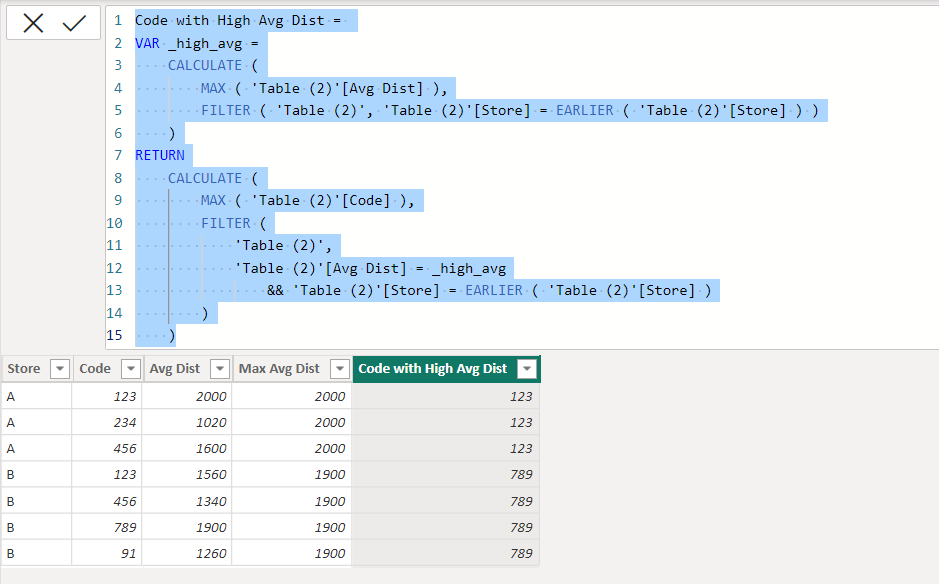Click EARLIER function on line 13

(x=494, y=291)
